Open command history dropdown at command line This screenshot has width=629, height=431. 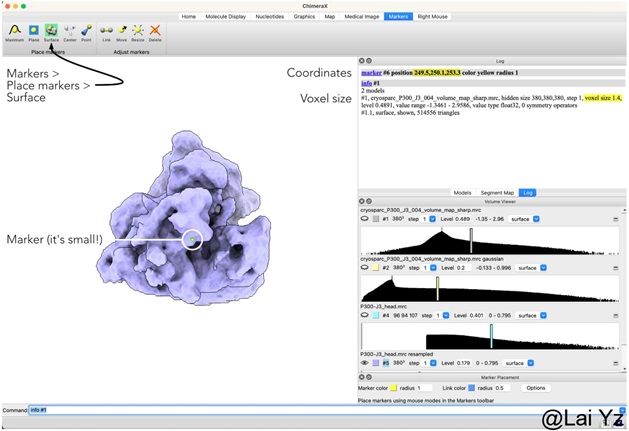click(x=622, y=410)
